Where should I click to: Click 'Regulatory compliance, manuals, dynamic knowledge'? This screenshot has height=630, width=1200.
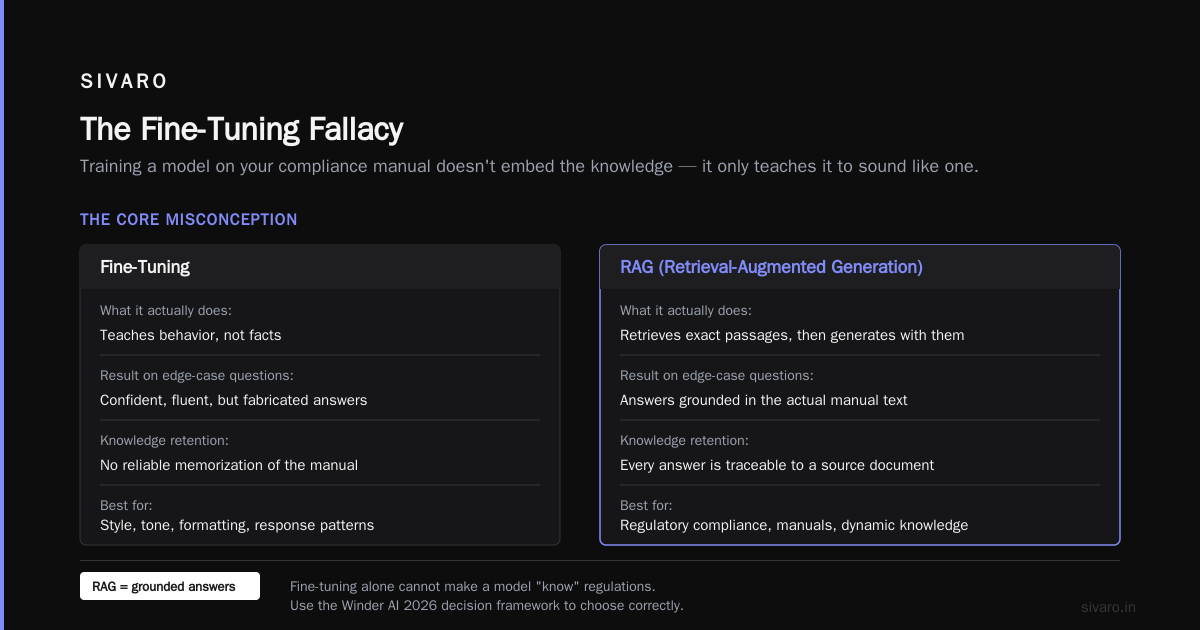[794, 525]
